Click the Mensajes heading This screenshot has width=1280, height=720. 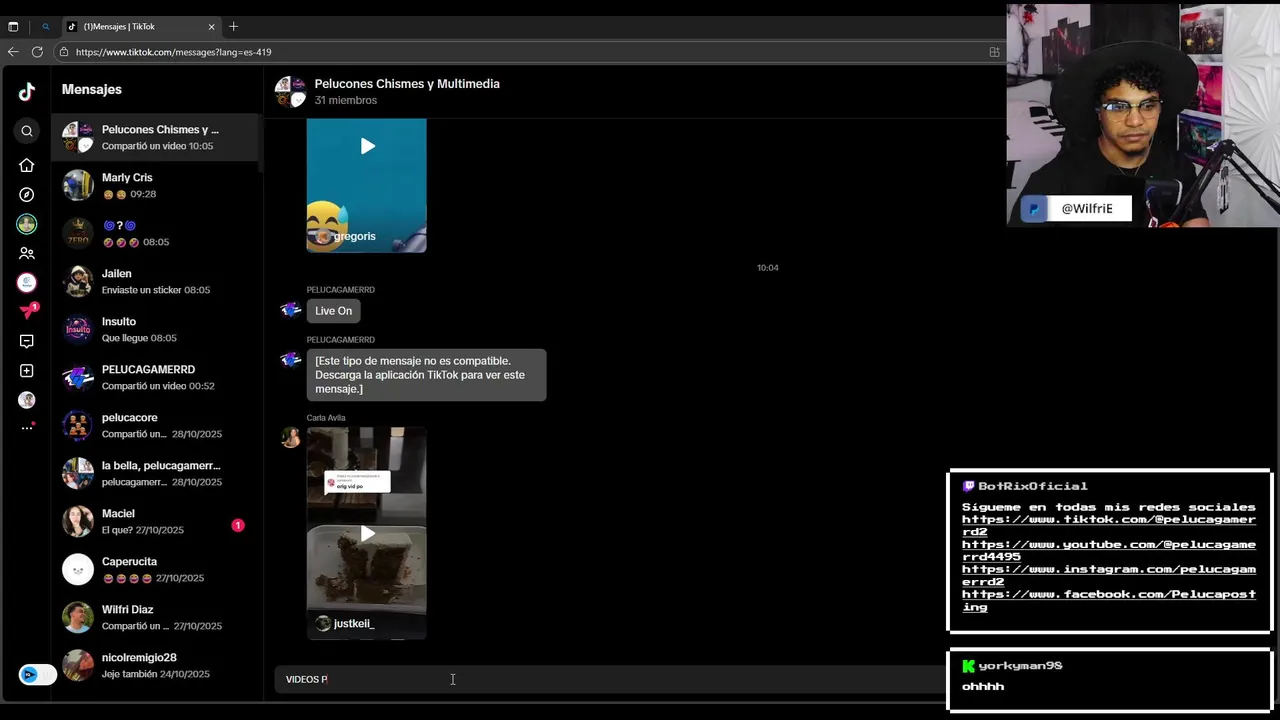(x=92, y=90)
